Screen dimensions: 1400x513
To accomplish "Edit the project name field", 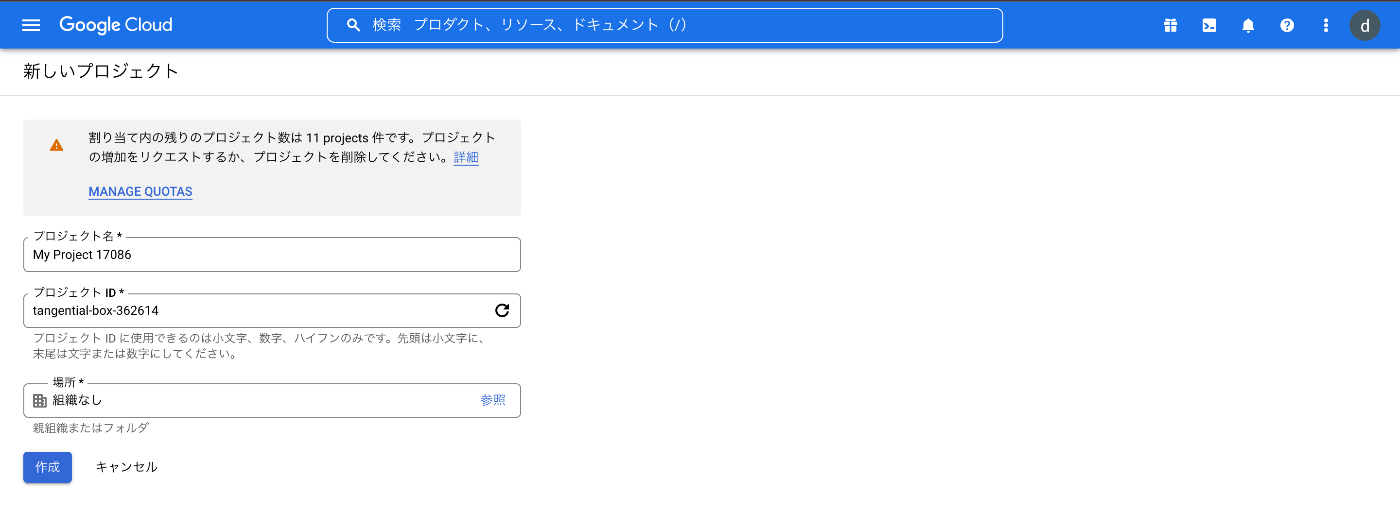I will click(x=271, y=254).
